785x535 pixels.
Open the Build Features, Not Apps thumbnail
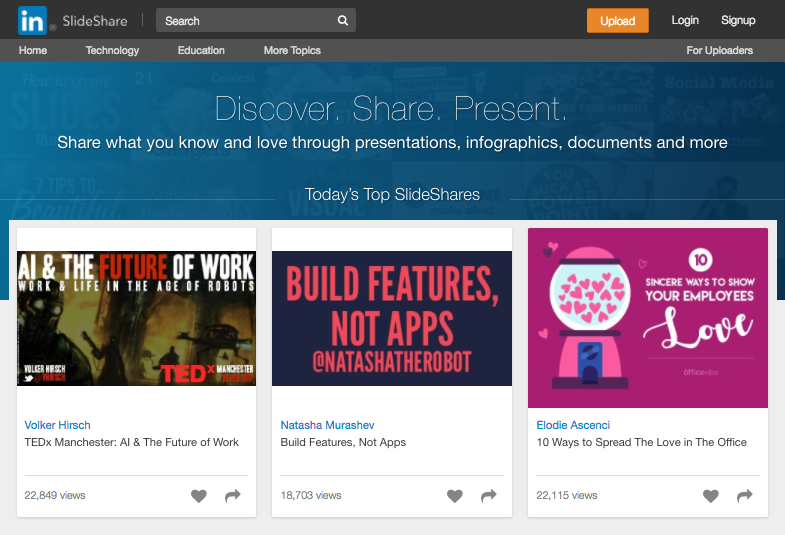(391, 318)
